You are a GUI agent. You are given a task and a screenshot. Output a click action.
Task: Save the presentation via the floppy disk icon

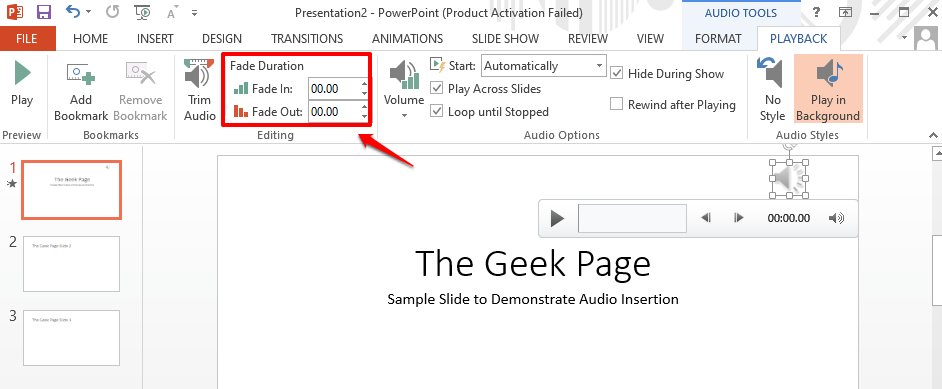pyautogui.click(x=43, y=12)
